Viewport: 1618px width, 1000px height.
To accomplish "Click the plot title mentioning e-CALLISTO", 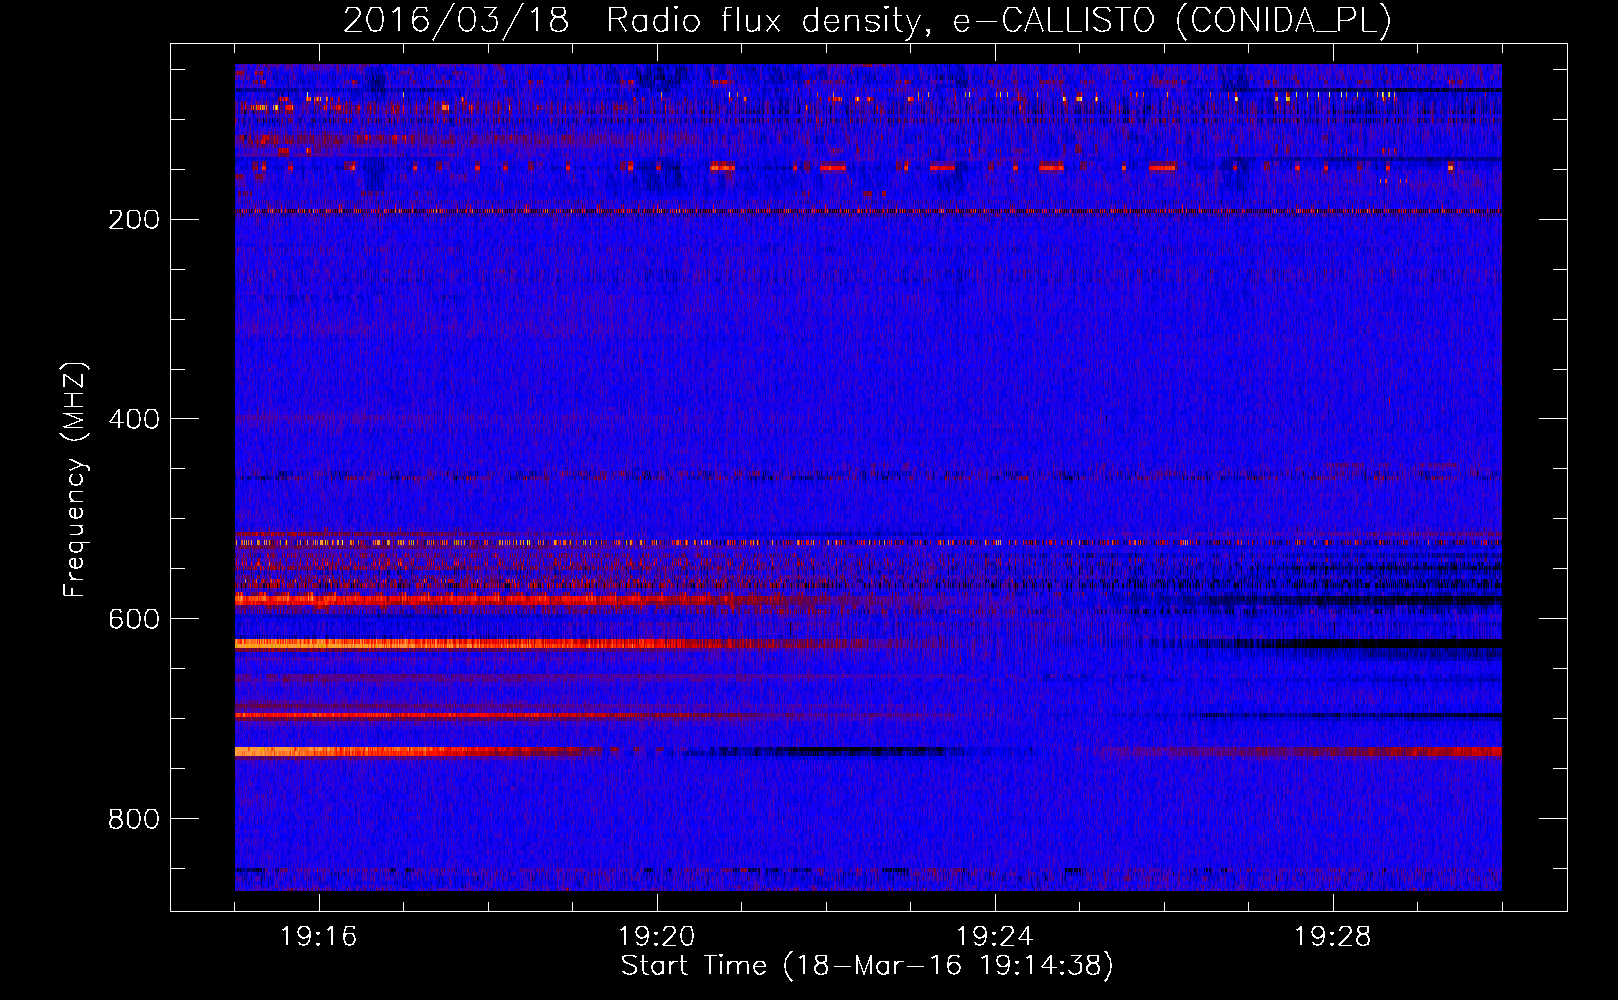I will tap(867, 20).
